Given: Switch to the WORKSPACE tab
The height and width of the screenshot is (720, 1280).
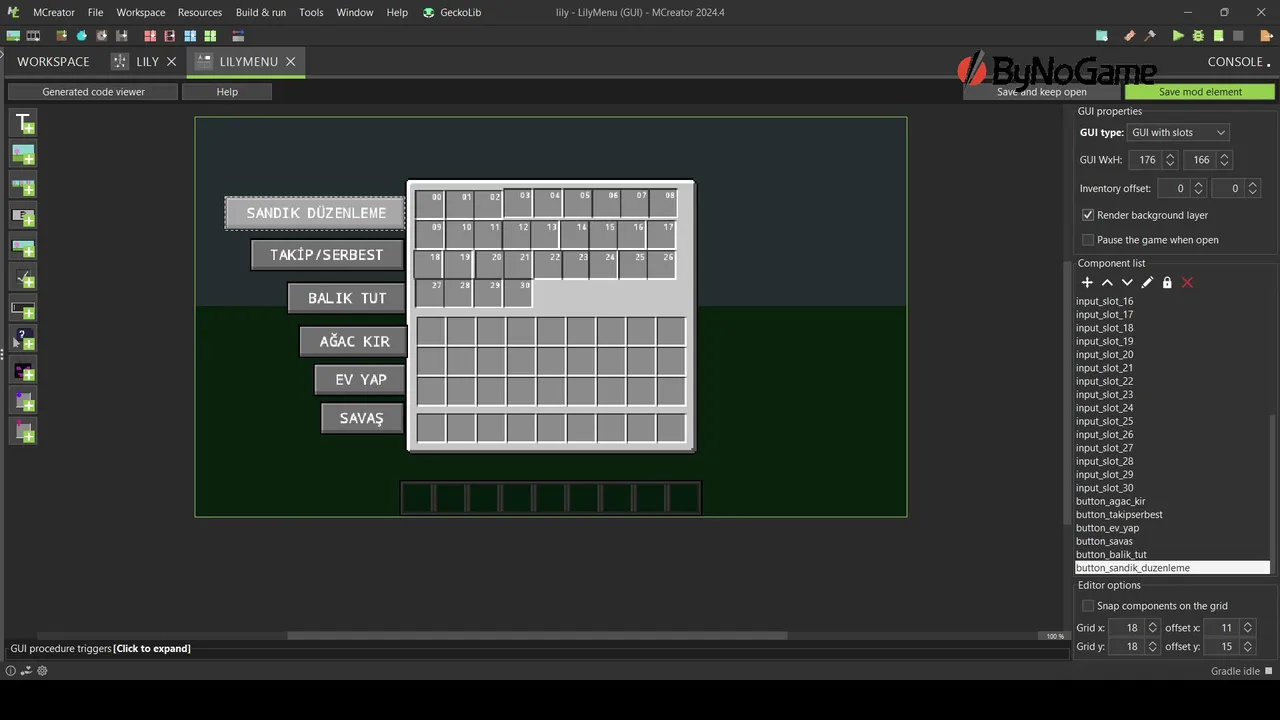Looking at the screenshot, I should tap(53, 61).
